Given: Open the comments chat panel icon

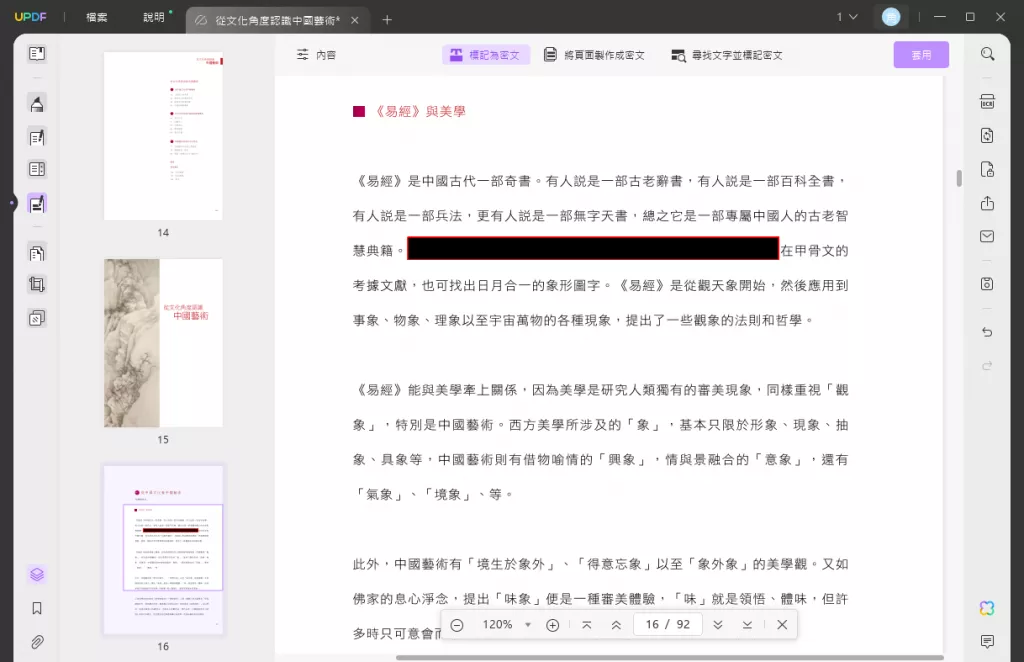Looking at the screenshot, I should coord(987,642).
